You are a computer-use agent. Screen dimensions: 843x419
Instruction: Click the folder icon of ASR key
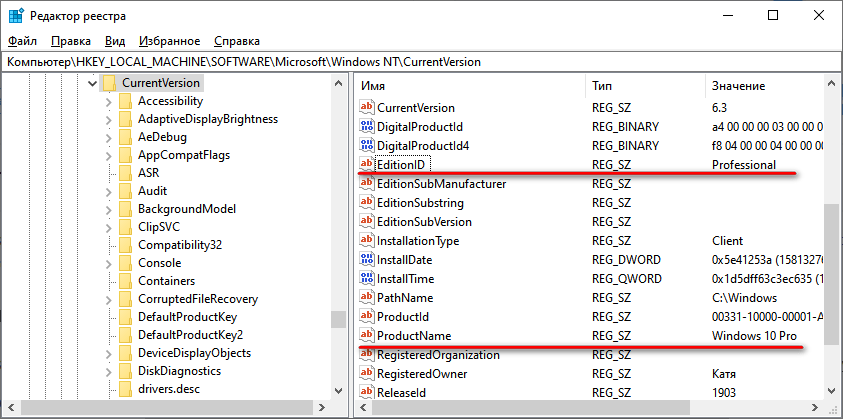[125, 173]
